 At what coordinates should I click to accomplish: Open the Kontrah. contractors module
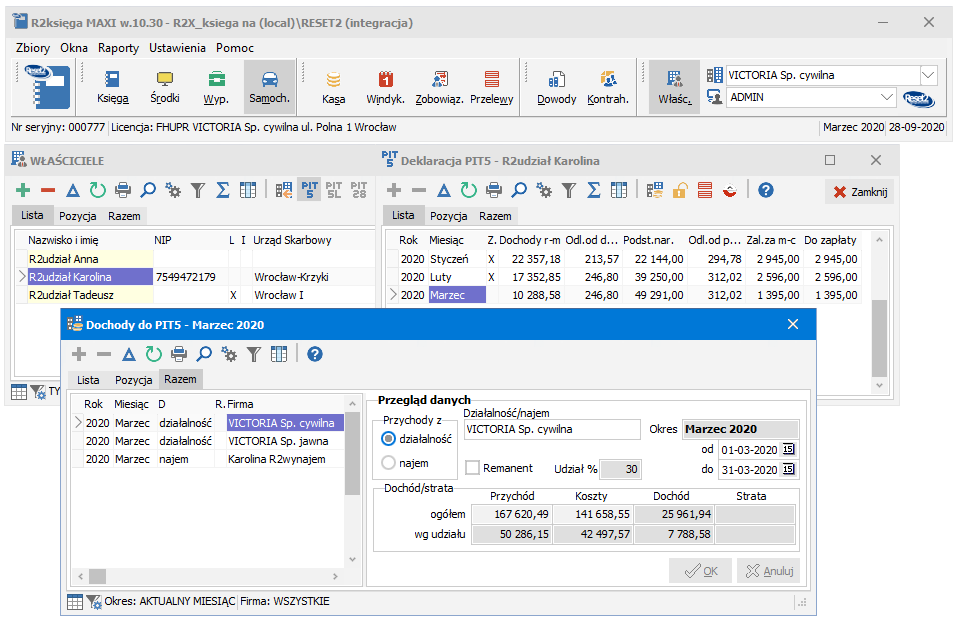tap(608, 87)
